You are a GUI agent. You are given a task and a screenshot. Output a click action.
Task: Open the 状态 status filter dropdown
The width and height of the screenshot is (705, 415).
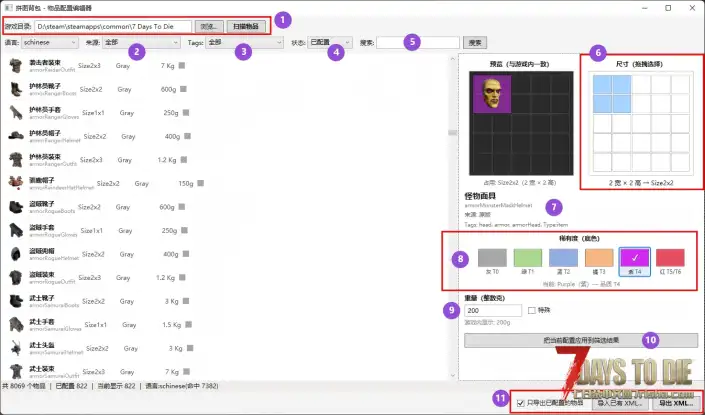click(x=330, y=43)
